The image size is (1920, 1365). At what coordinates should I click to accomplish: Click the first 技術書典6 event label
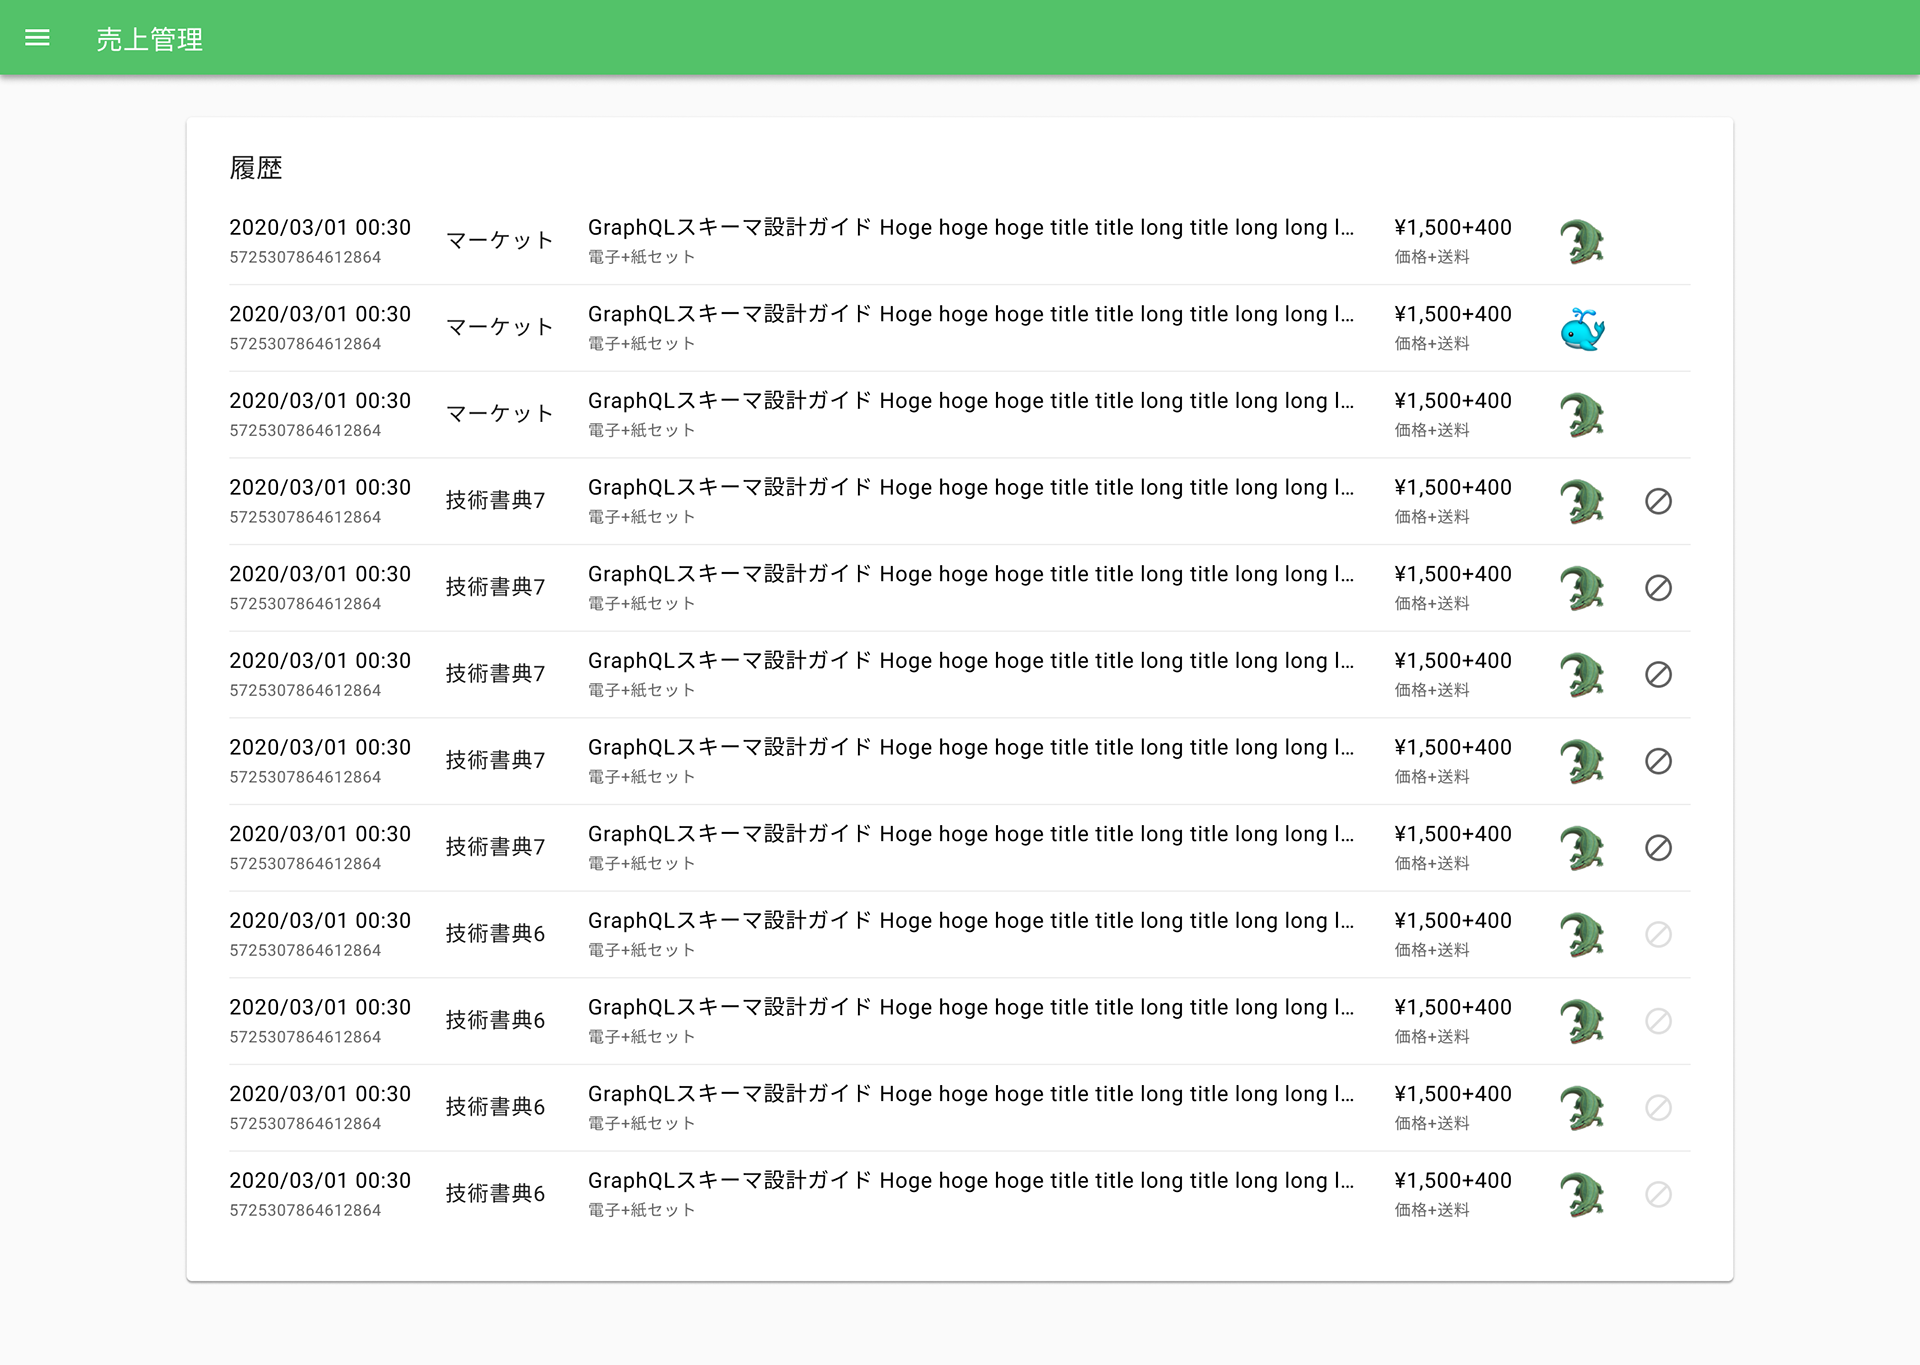495,934
